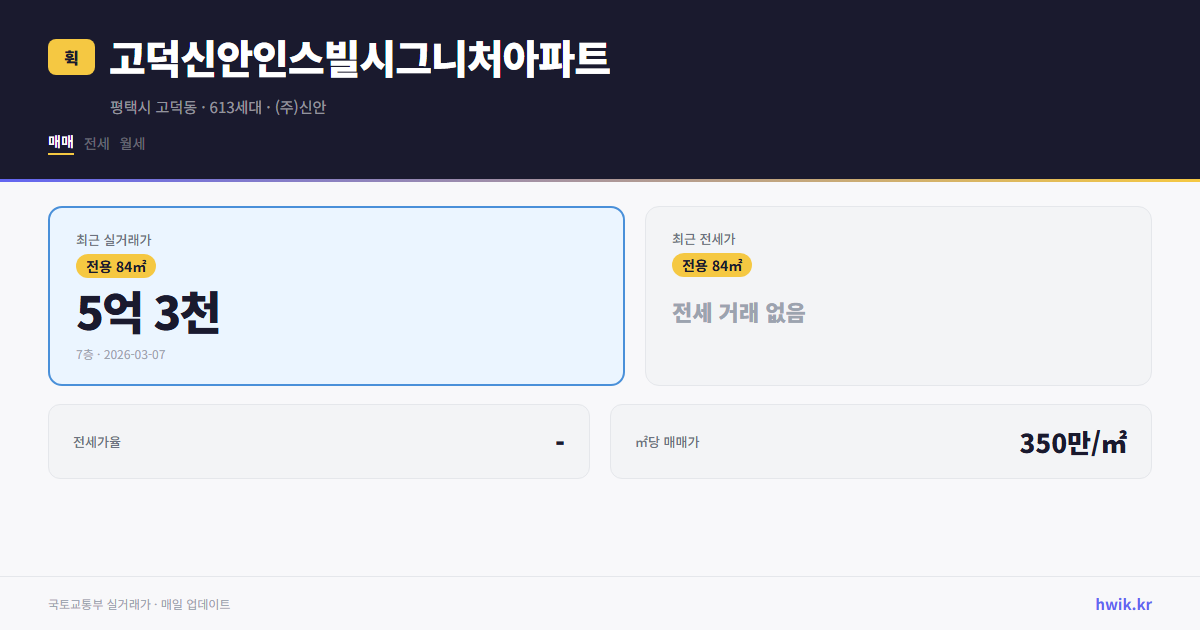Image resolution: width=1200 pixels, height=630 pixels.
Task: Click the 매일 업데이트 footer text
Action: [x=197, y=604]
